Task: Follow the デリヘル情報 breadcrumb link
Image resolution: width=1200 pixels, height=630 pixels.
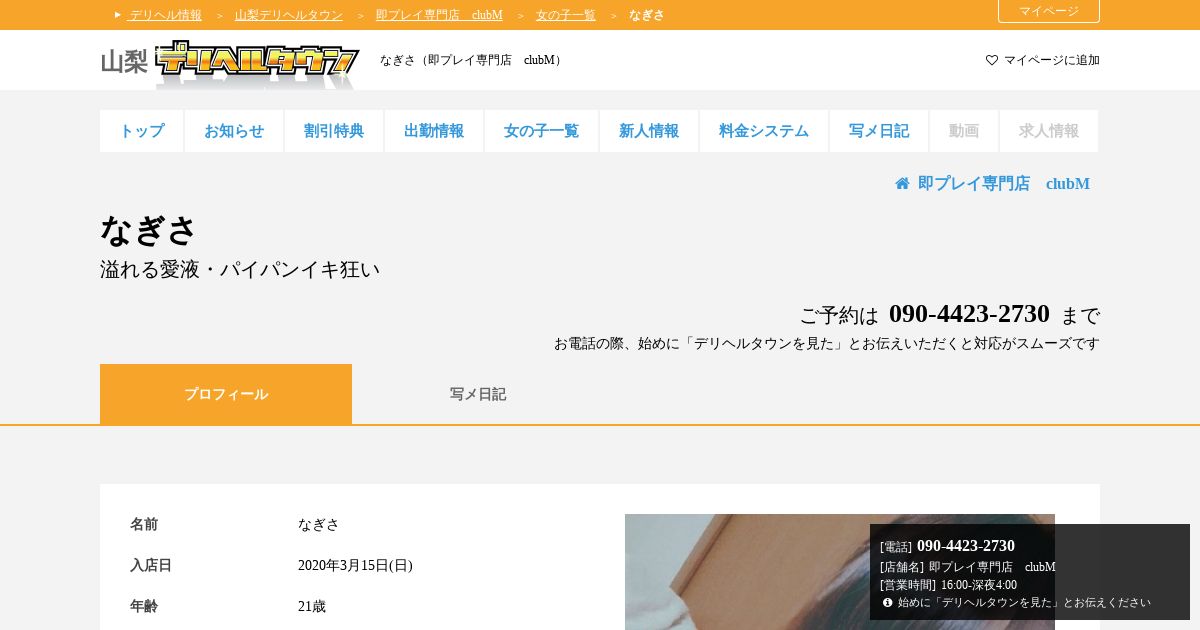Action: point(165,15)
